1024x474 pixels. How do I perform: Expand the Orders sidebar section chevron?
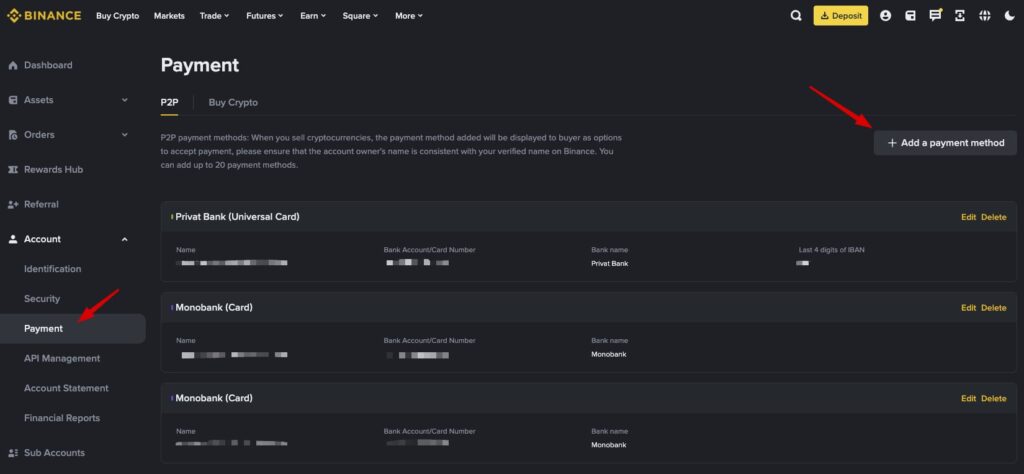125,134
